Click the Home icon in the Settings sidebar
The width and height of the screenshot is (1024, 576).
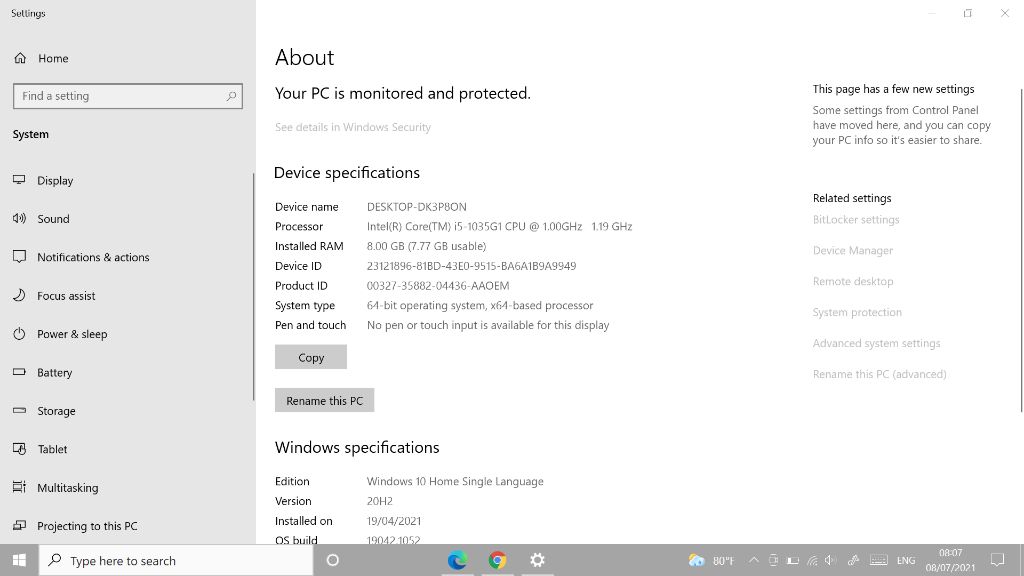[x=20, y=58]
